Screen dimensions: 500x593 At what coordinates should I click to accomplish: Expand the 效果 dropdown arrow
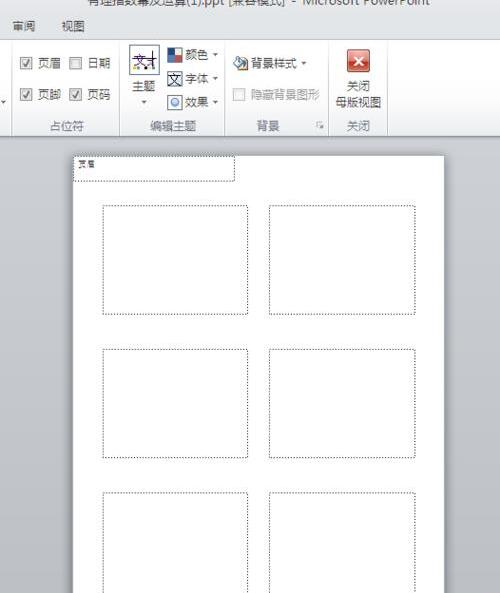[x=215, y=102]
